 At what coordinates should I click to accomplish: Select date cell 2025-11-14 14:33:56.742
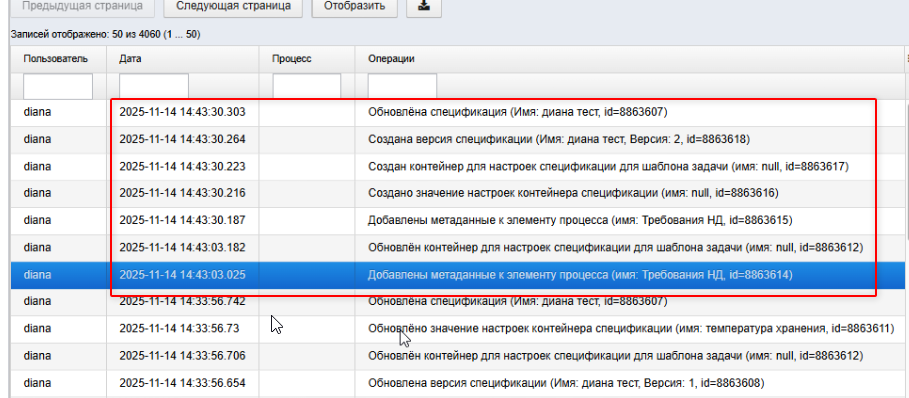pos(182,301)
